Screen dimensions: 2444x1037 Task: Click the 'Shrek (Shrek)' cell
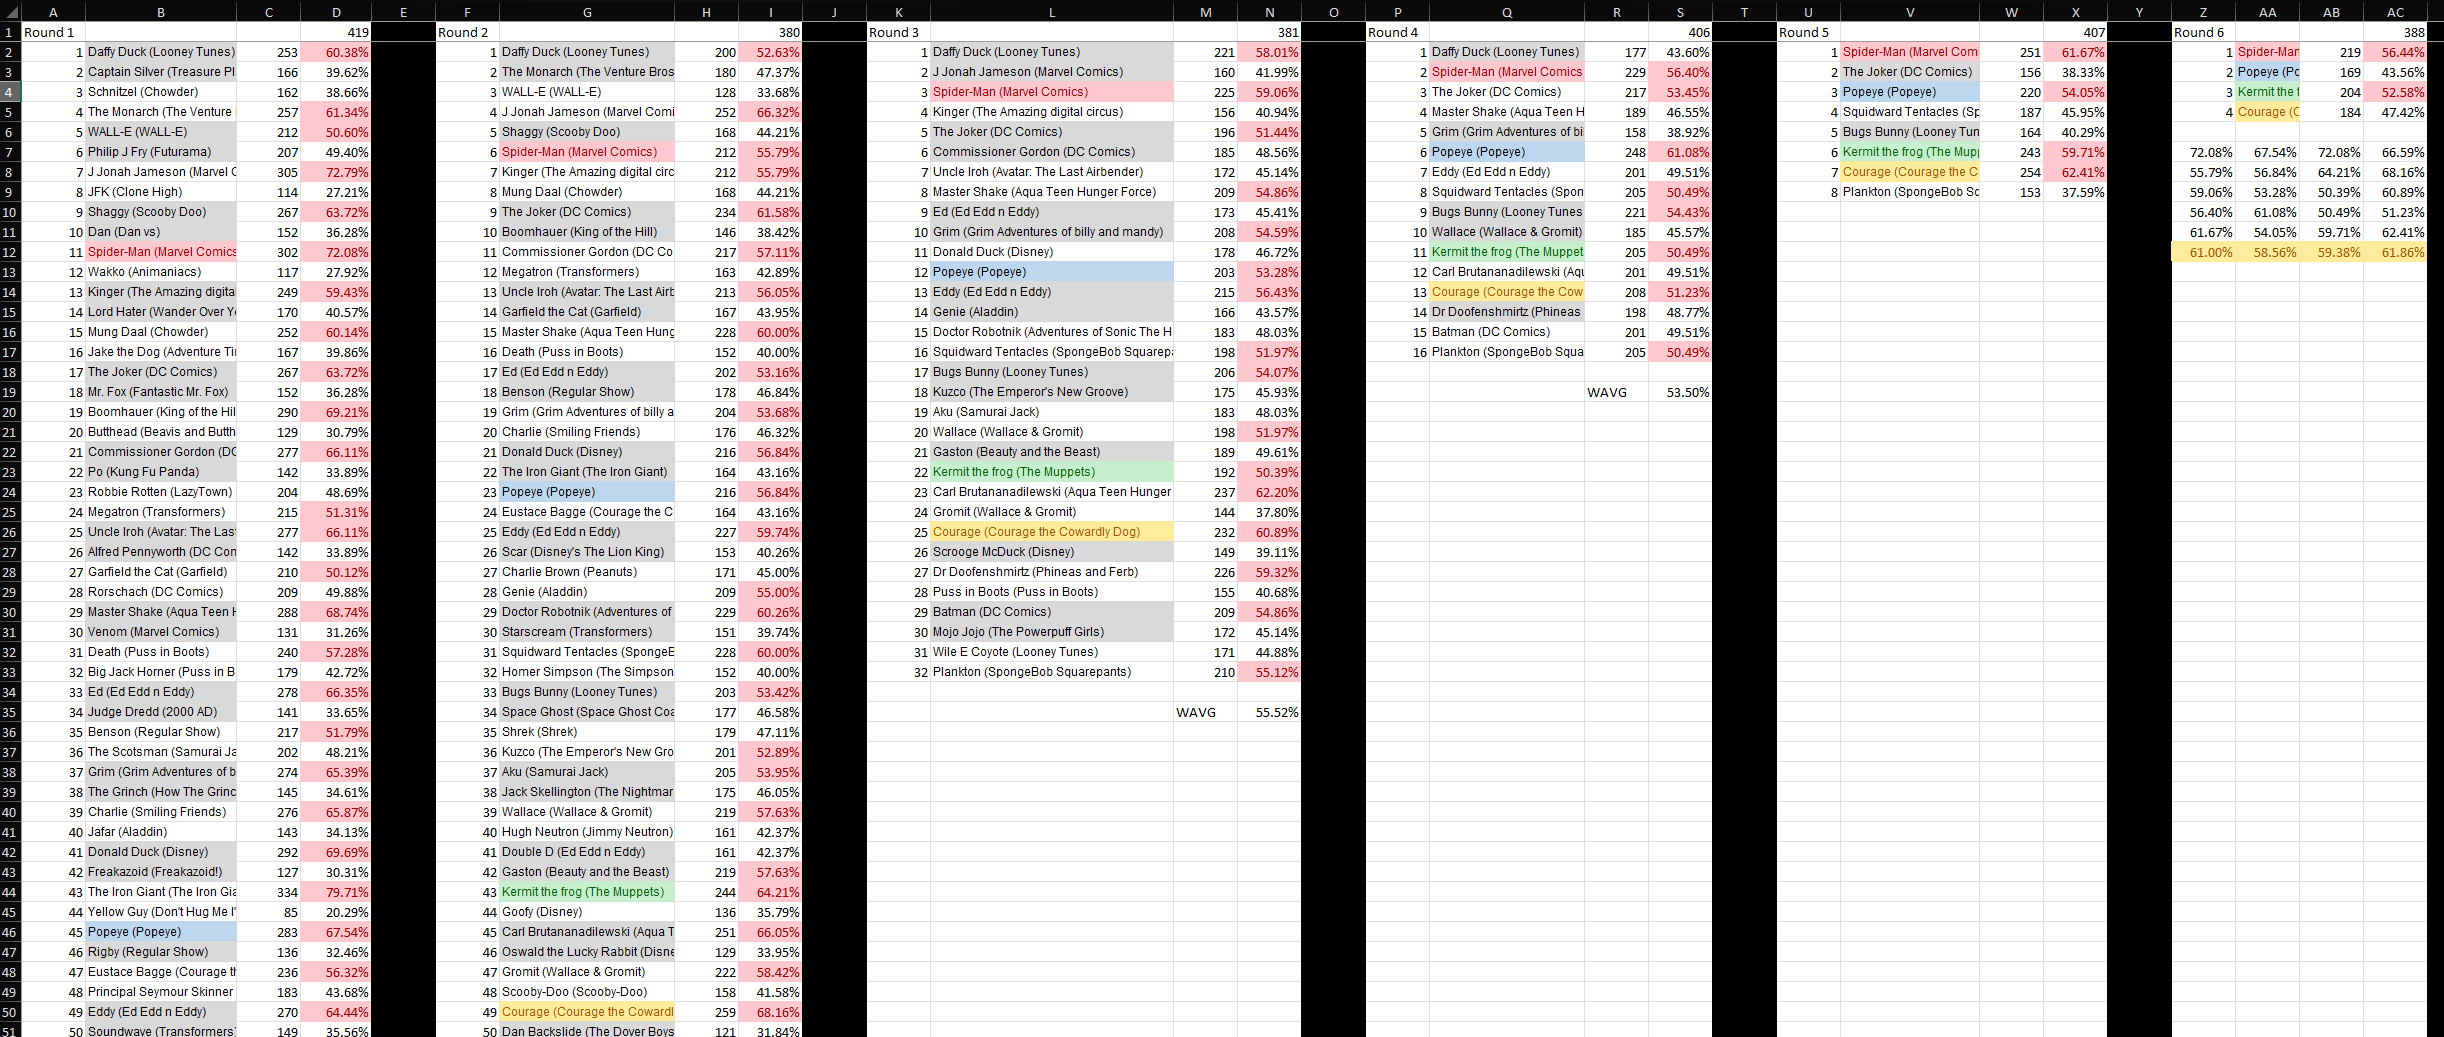587,732
